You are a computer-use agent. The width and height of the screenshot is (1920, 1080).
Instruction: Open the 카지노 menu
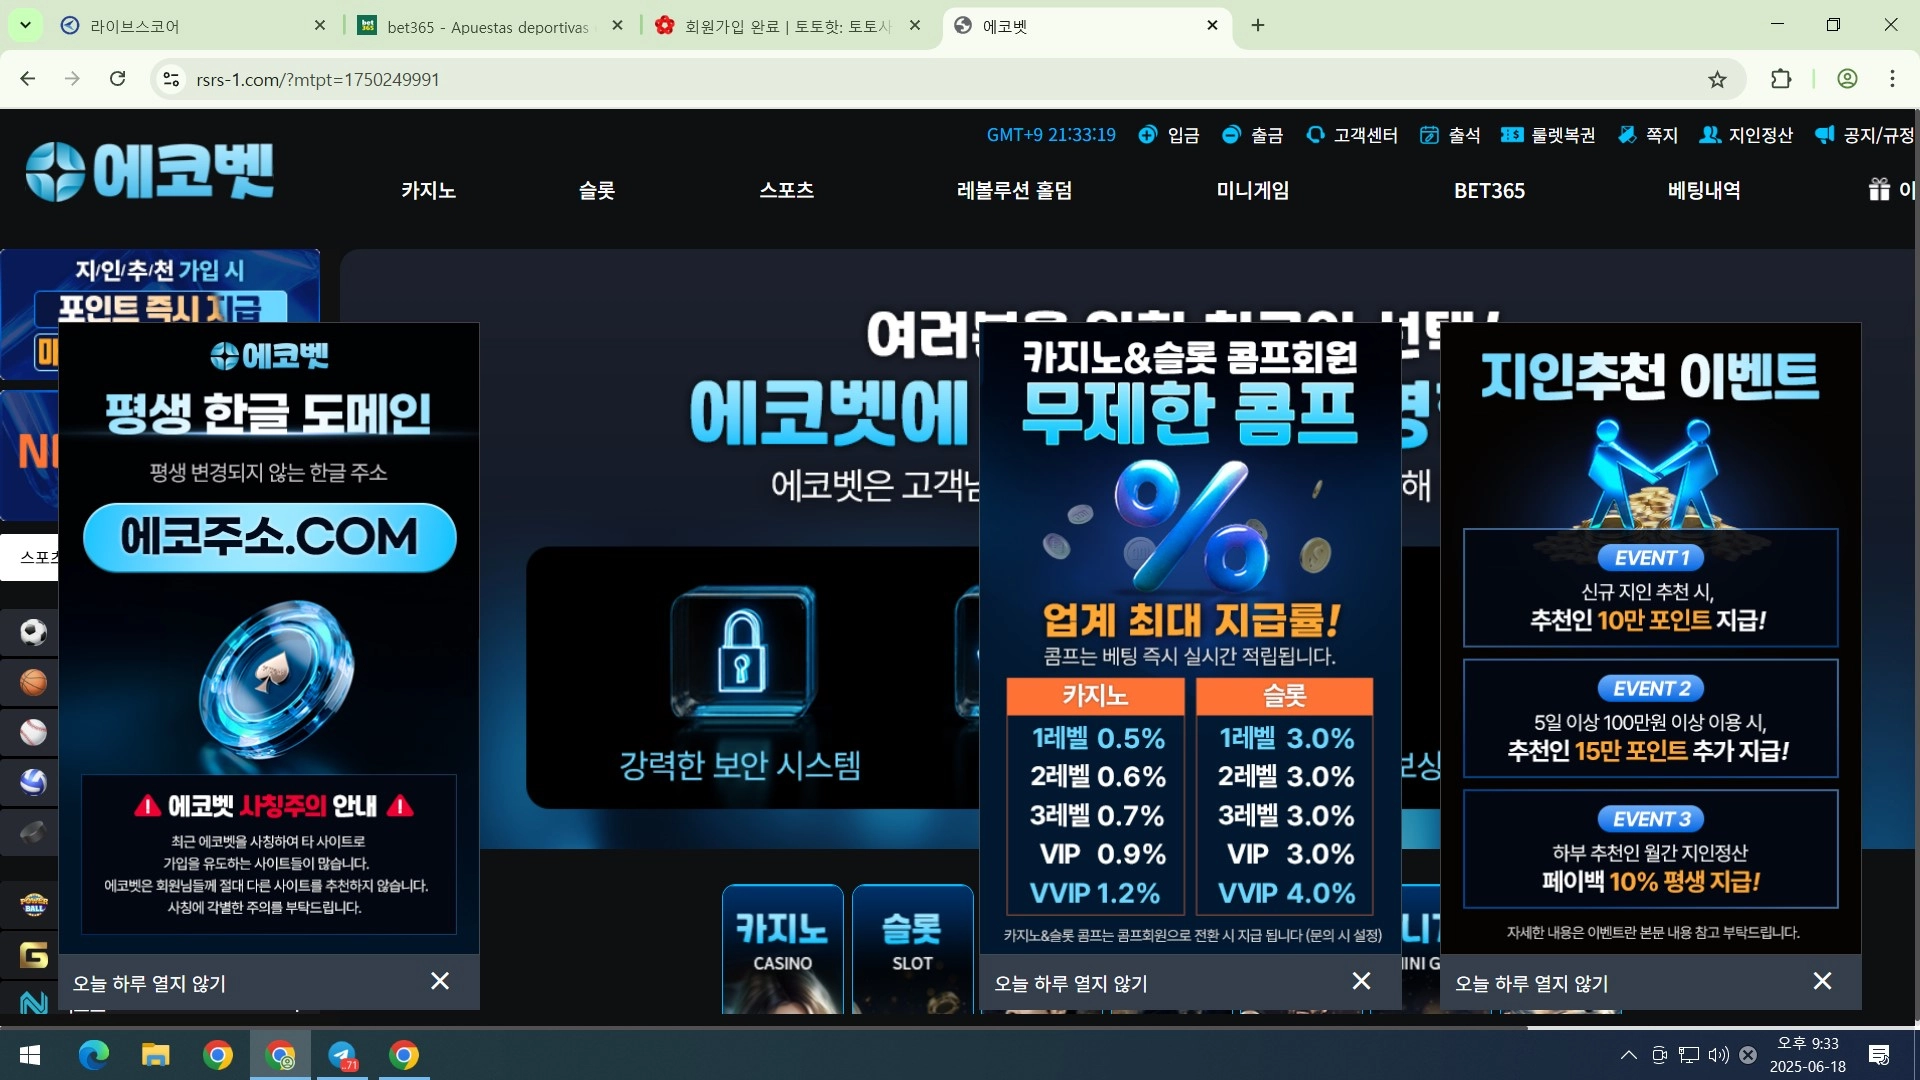pos(428,190)
